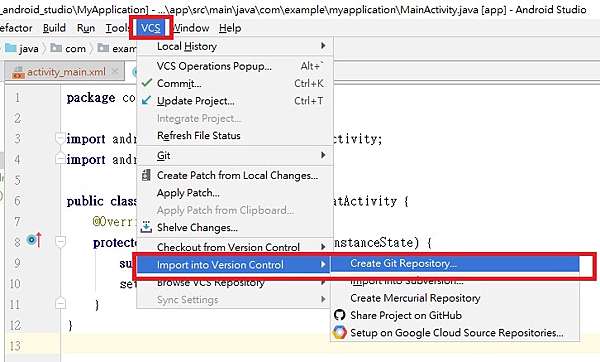The image size is (600, 362).
Task: Expand the Git submenu
Action: (235, 156)
